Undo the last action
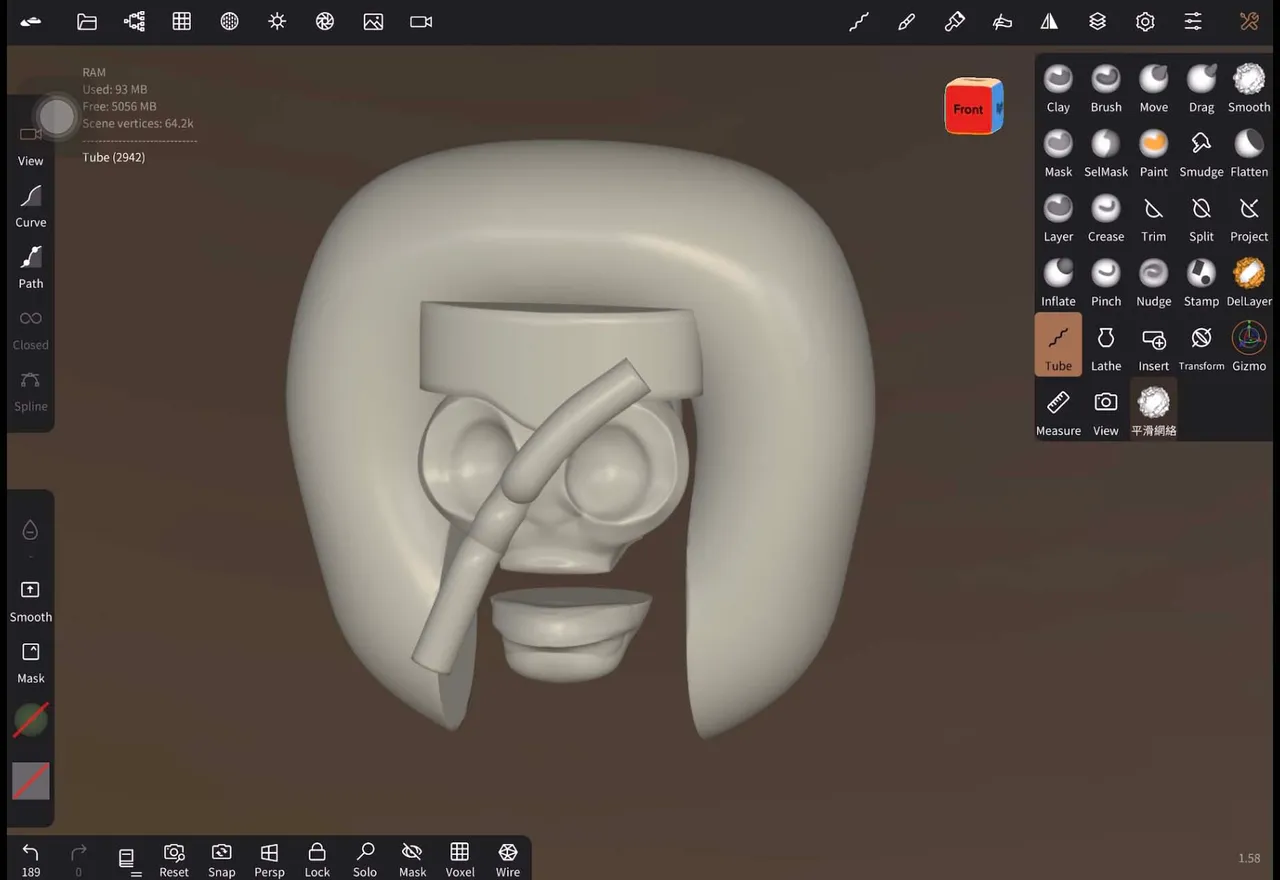 coord(31,859)
